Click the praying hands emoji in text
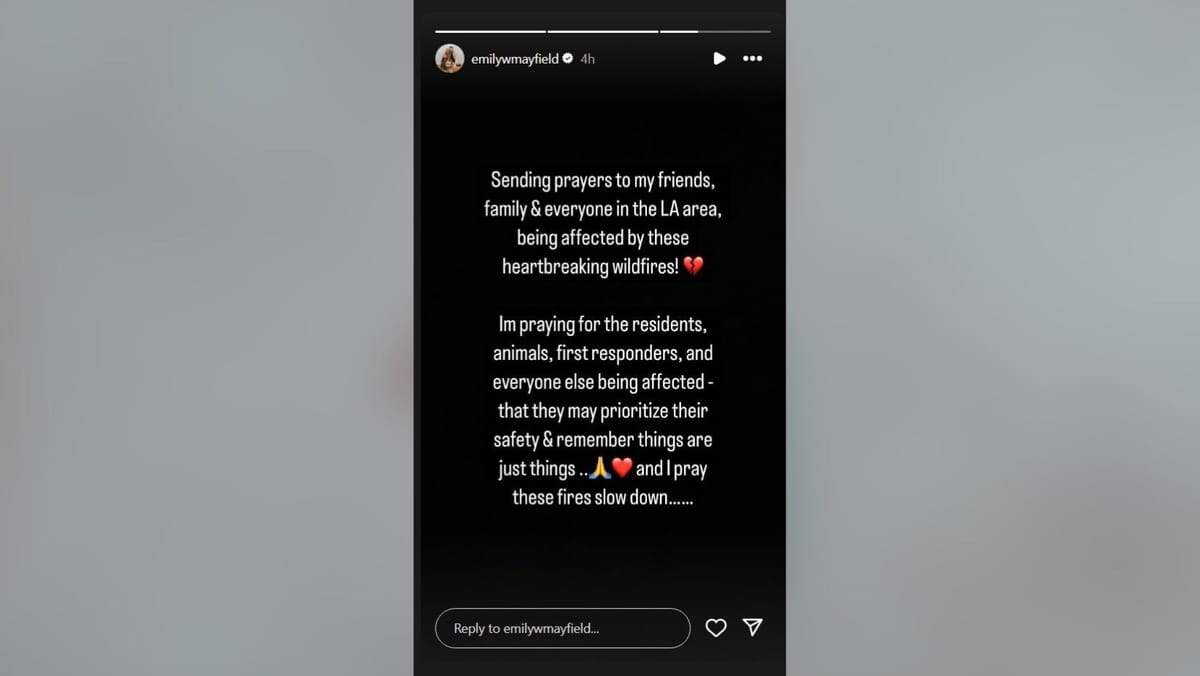Screen dimensions: 1200x676 click(599, 469)
